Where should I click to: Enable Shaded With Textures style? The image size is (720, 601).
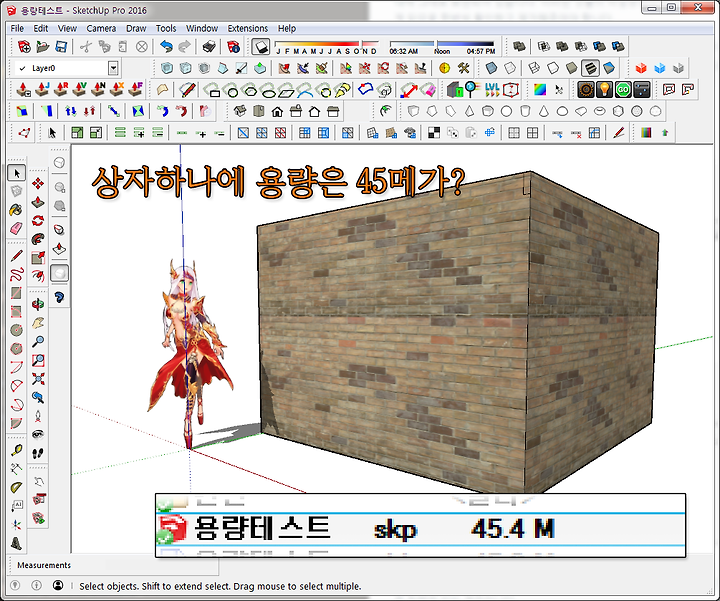pyautogui.click(x=590, y=68)
